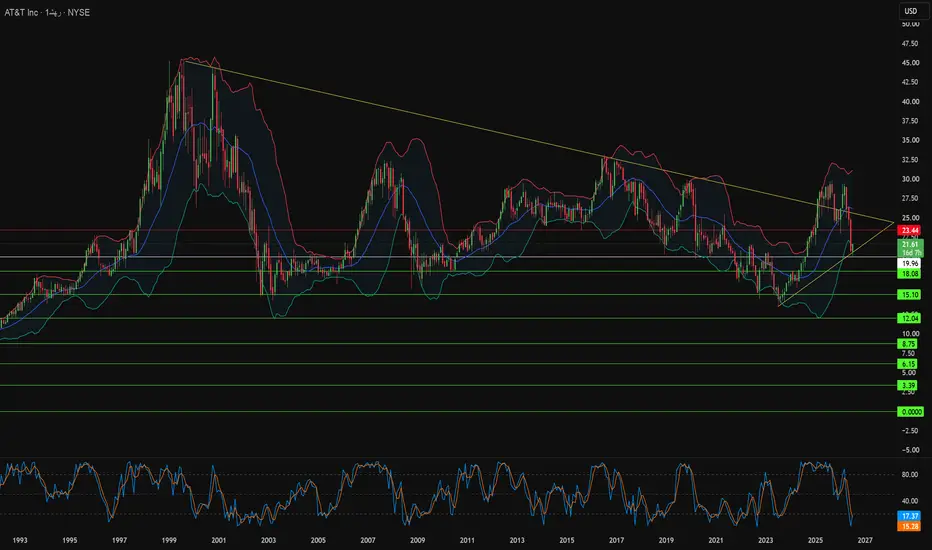Screen dimensions: 932x550
Task: Click the white 19.96 price label
Action: pos(910,263)
